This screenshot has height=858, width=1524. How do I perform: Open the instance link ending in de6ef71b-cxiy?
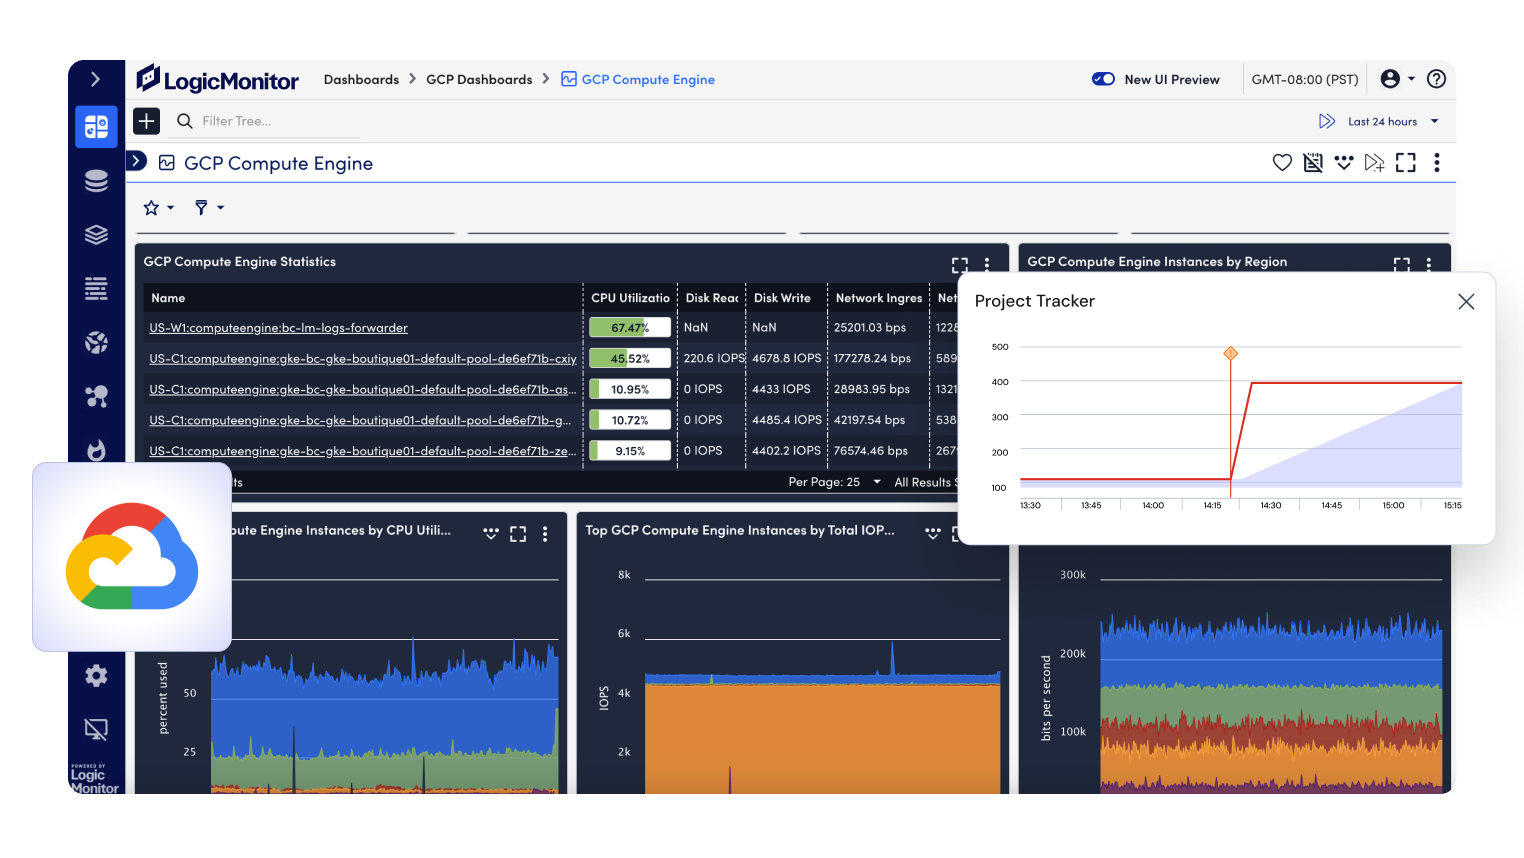[363, 359]
